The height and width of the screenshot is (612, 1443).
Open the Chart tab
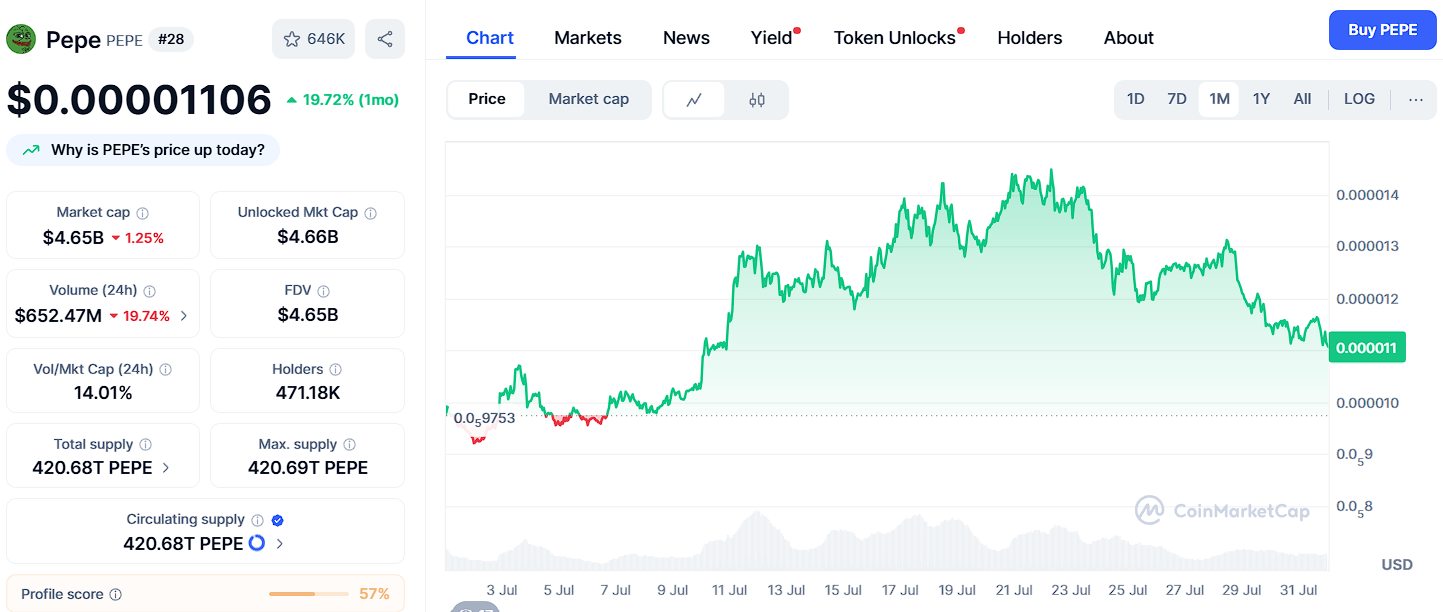point(490,38)
